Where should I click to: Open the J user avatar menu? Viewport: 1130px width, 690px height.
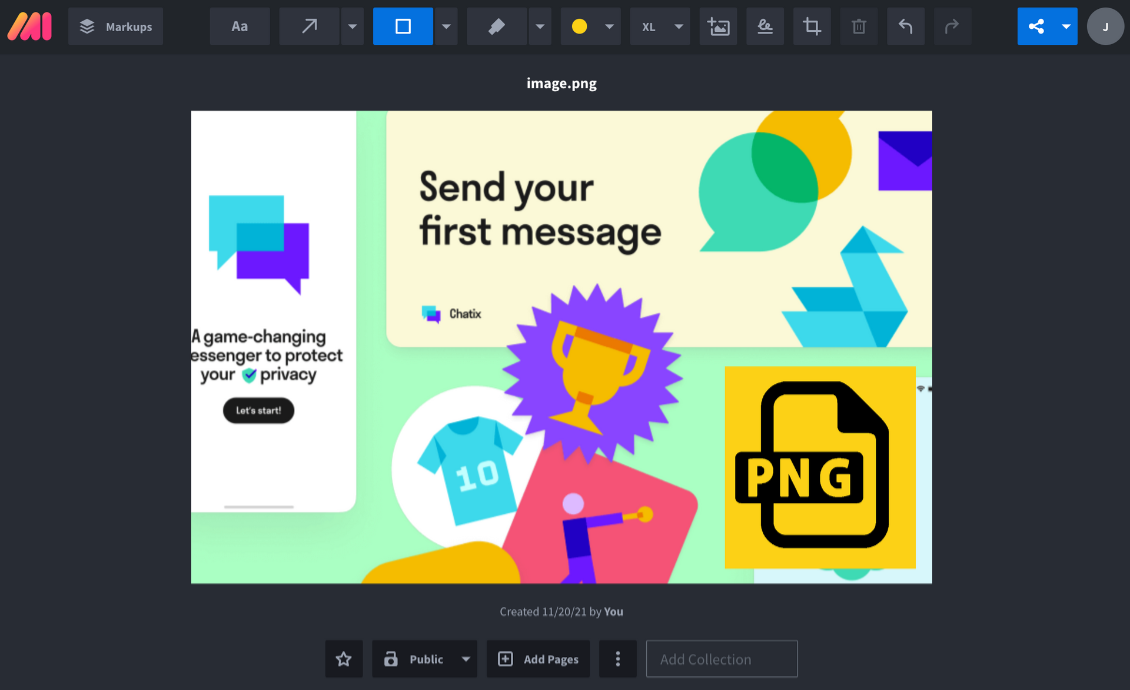click(x=1105, y=27)
